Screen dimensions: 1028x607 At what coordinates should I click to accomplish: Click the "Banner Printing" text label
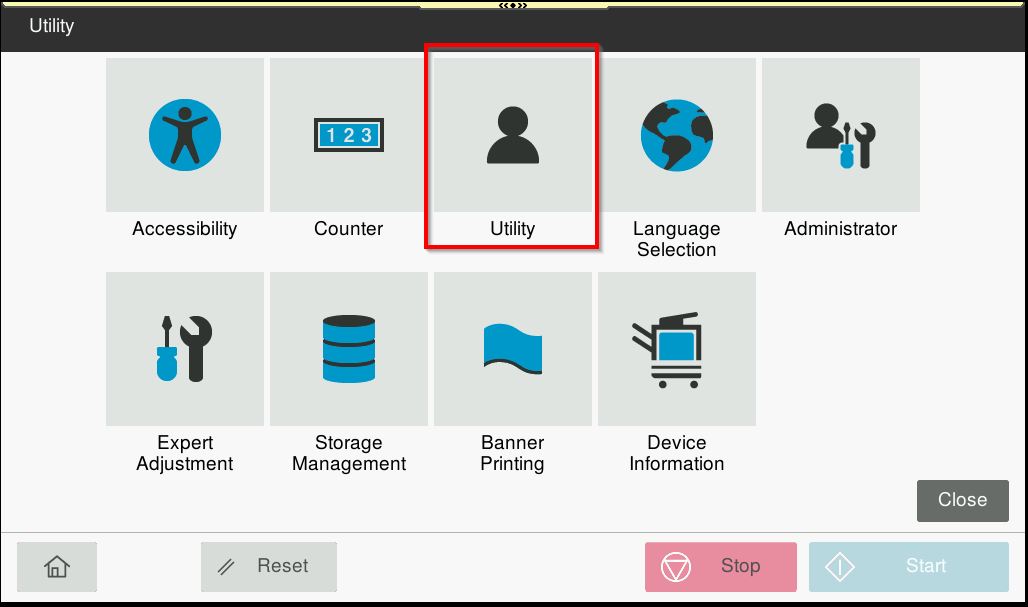[513, 453]
